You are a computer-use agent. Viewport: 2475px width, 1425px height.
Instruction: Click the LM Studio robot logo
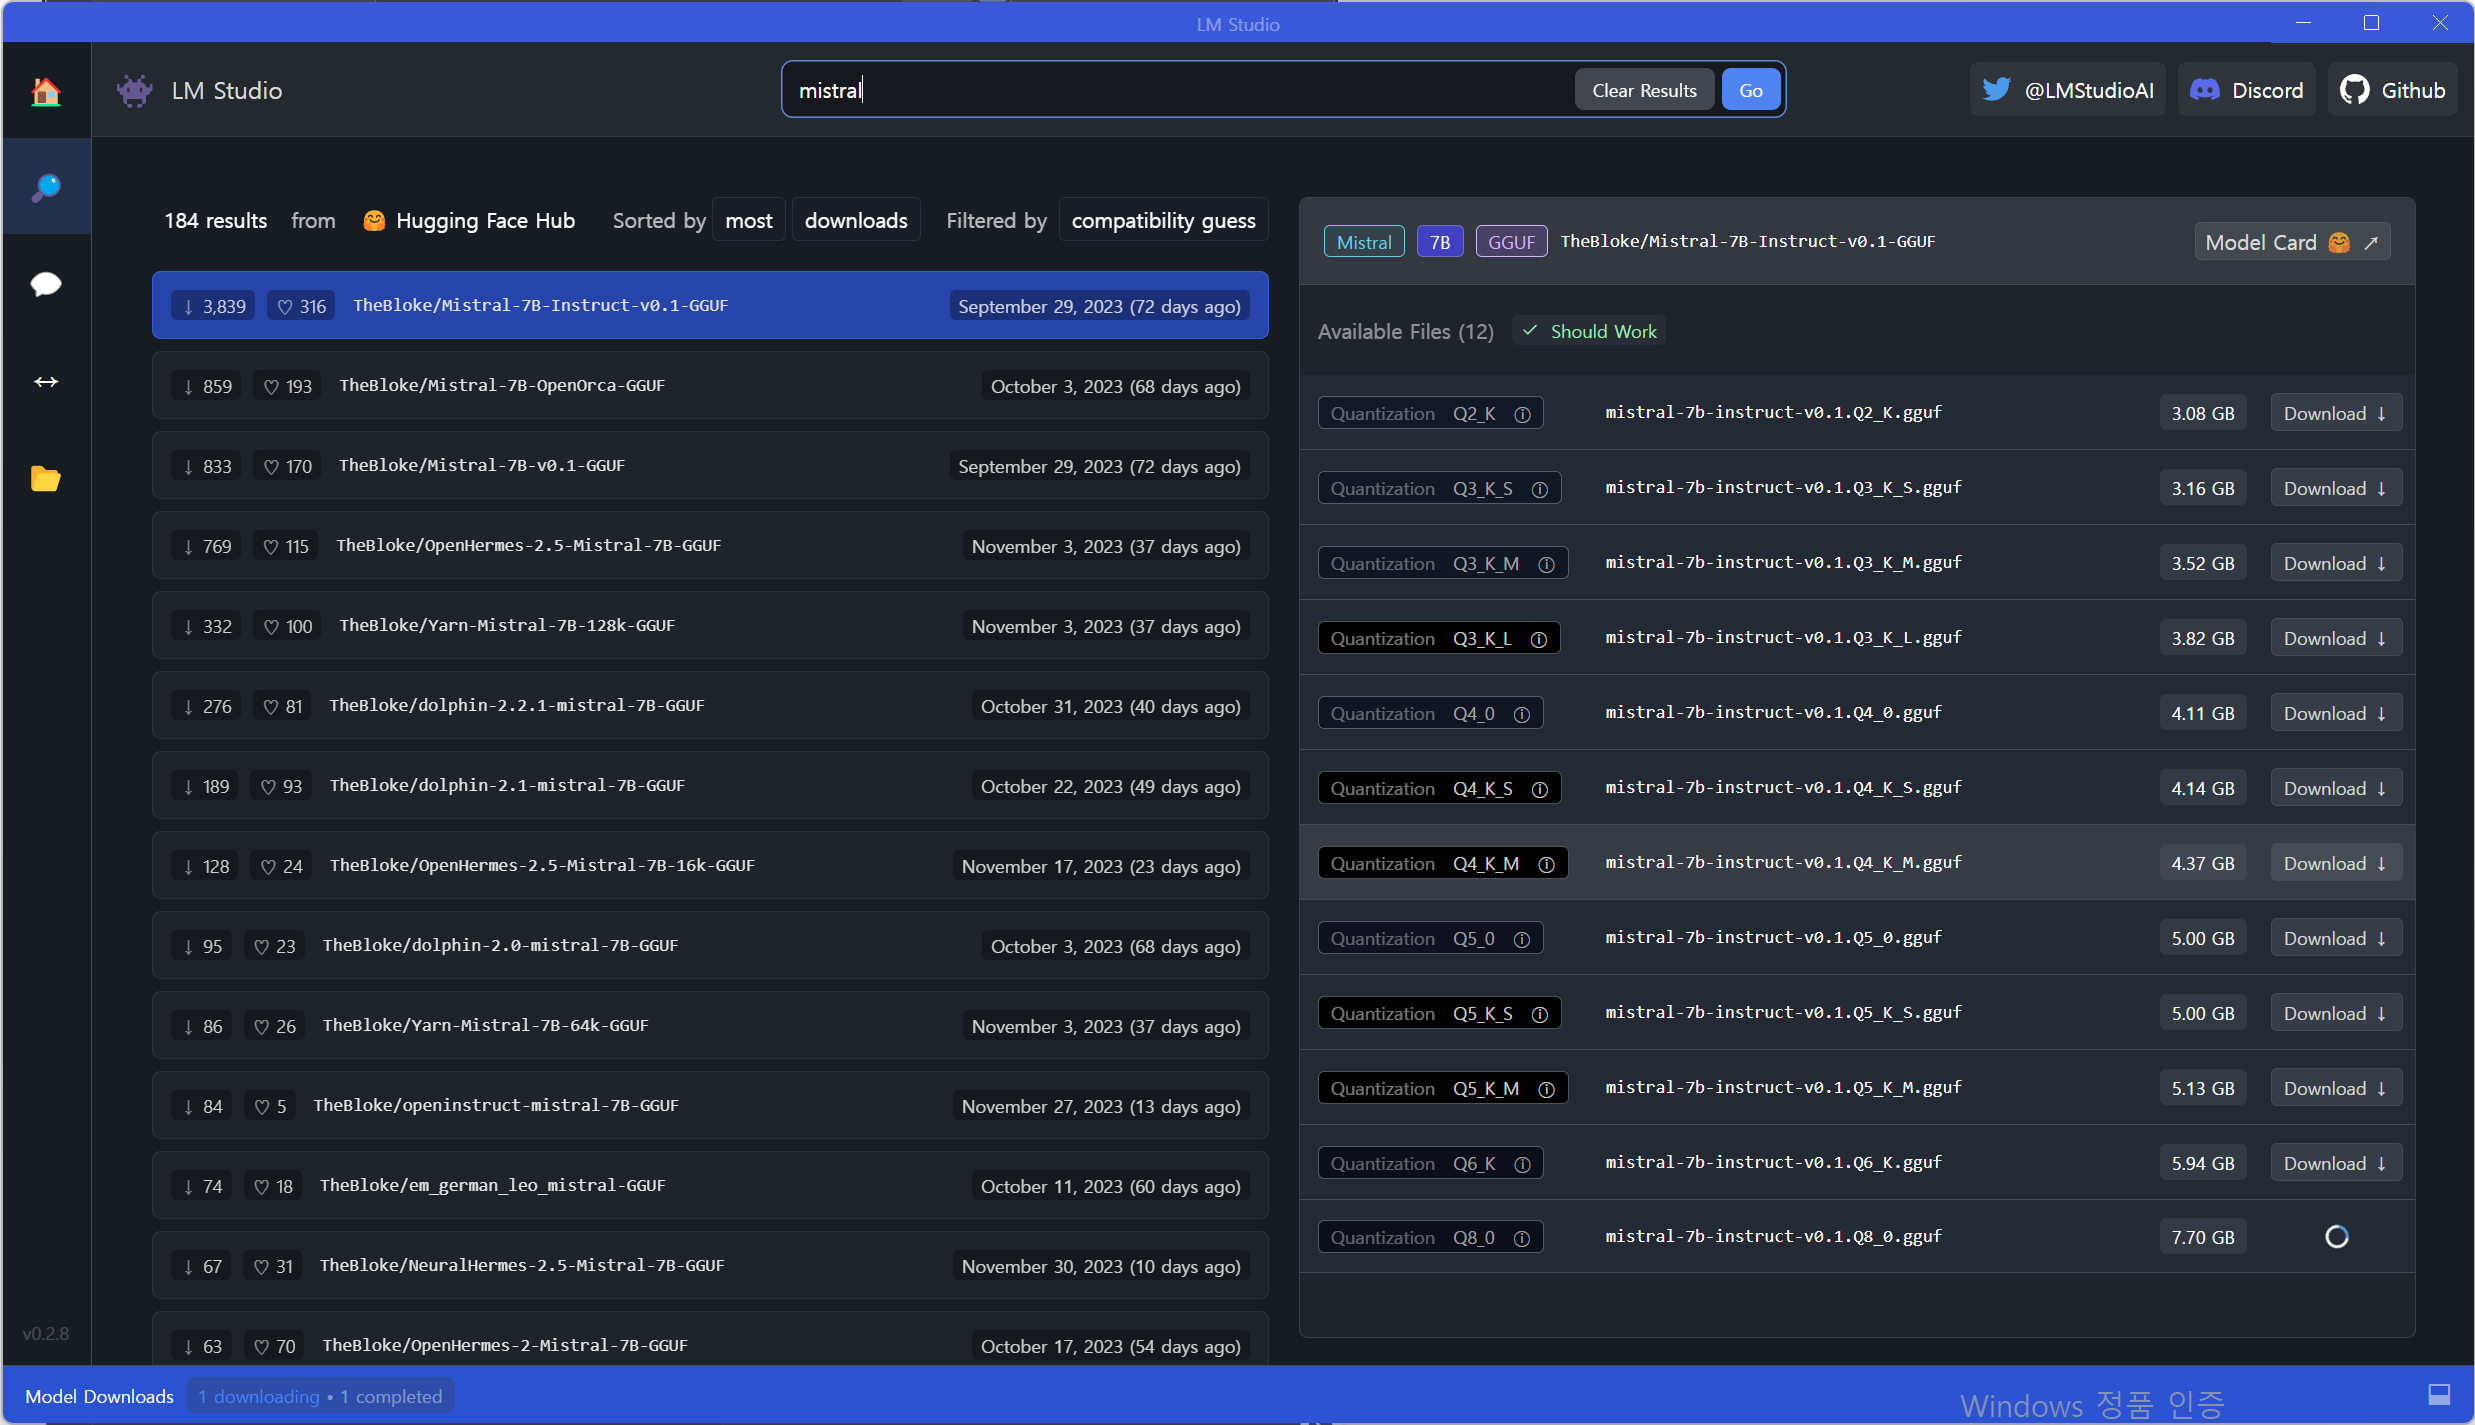135,91
